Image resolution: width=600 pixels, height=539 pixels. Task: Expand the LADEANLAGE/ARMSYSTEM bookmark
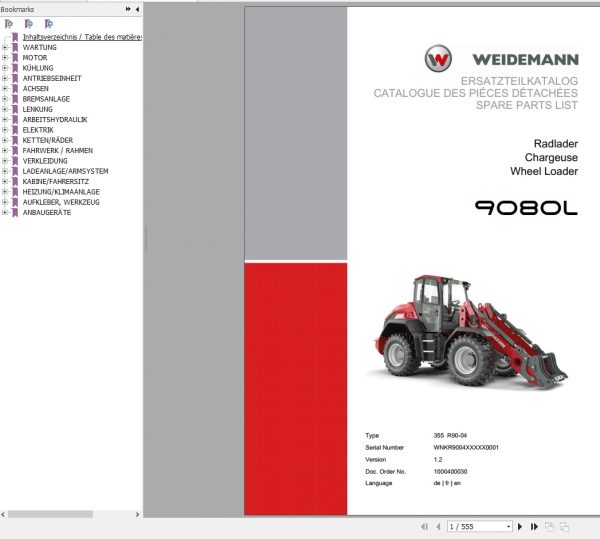[x=5, y=171]
